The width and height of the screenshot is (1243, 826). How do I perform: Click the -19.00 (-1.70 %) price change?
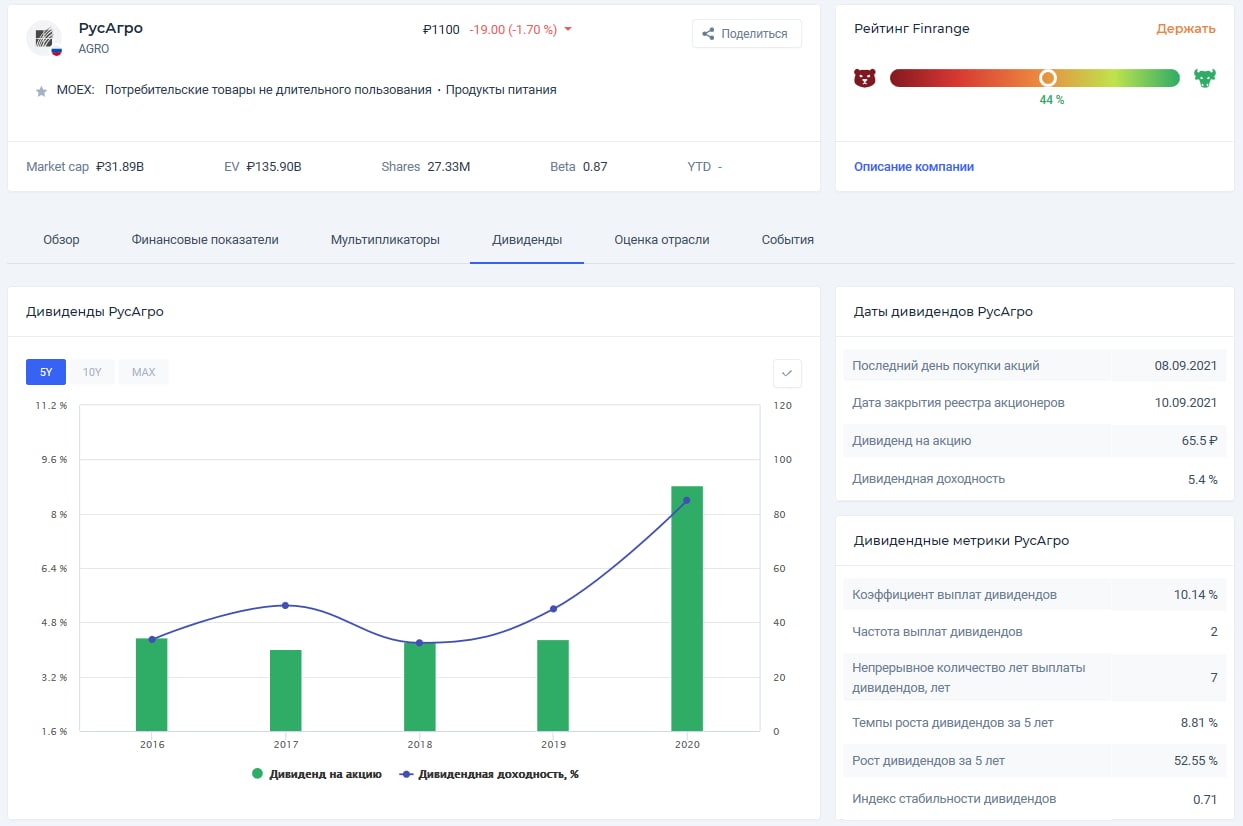513,30
